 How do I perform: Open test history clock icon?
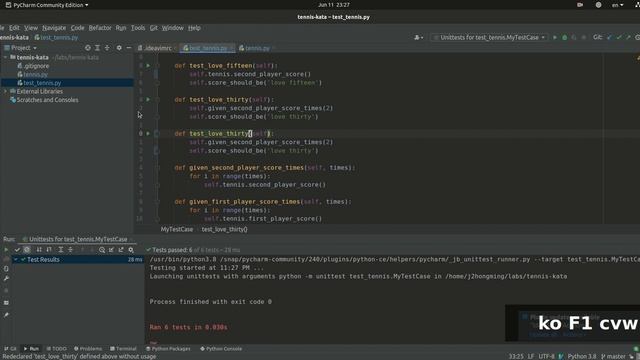(102, 250)
